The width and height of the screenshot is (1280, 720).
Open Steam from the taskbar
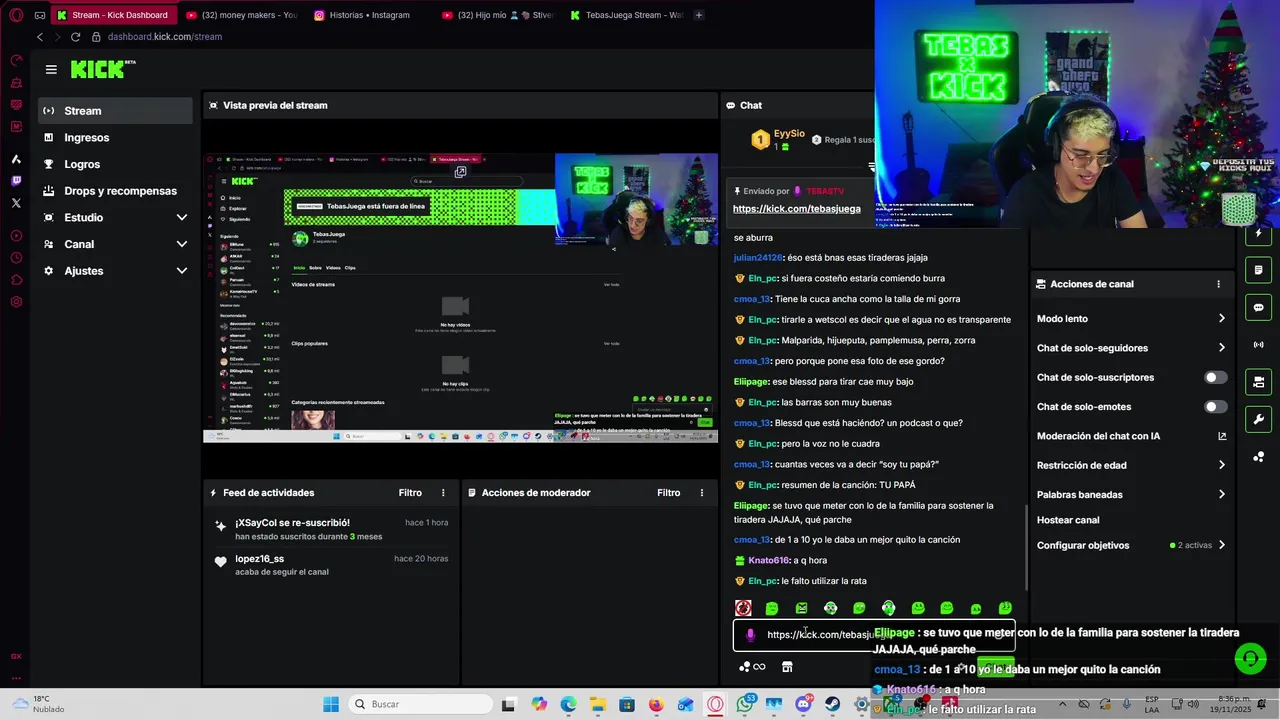click(832, 704)
